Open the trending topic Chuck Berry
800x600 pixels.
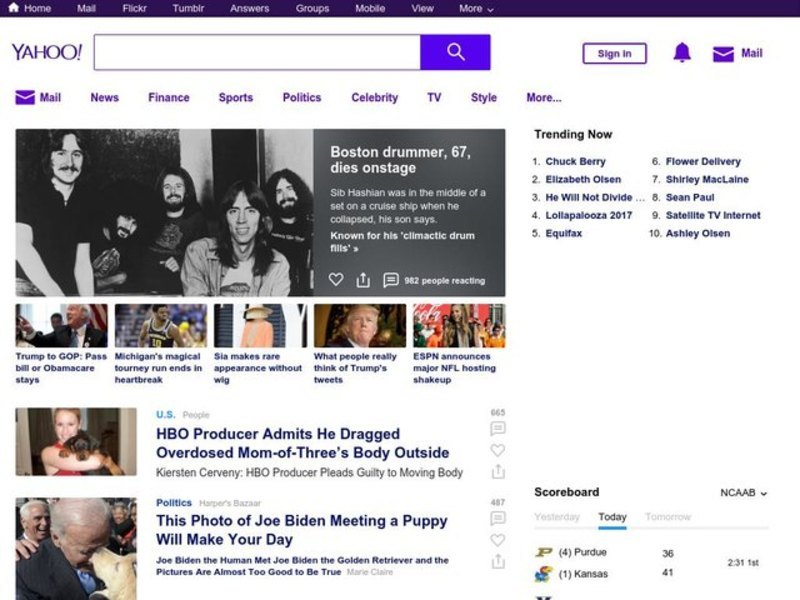point(575,162)
